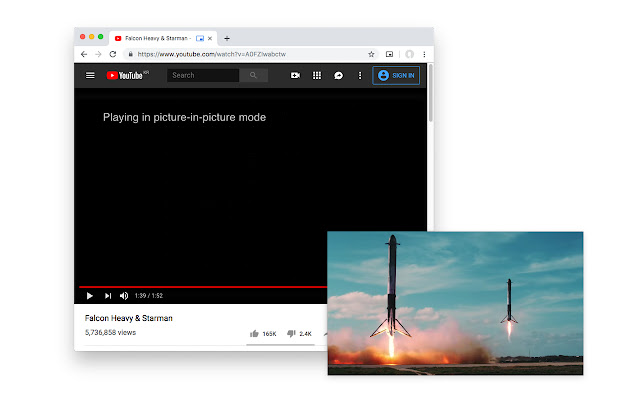Click the picture-in-picture extension icon
This screenshot has width=640, height=400.
point(389,54)
